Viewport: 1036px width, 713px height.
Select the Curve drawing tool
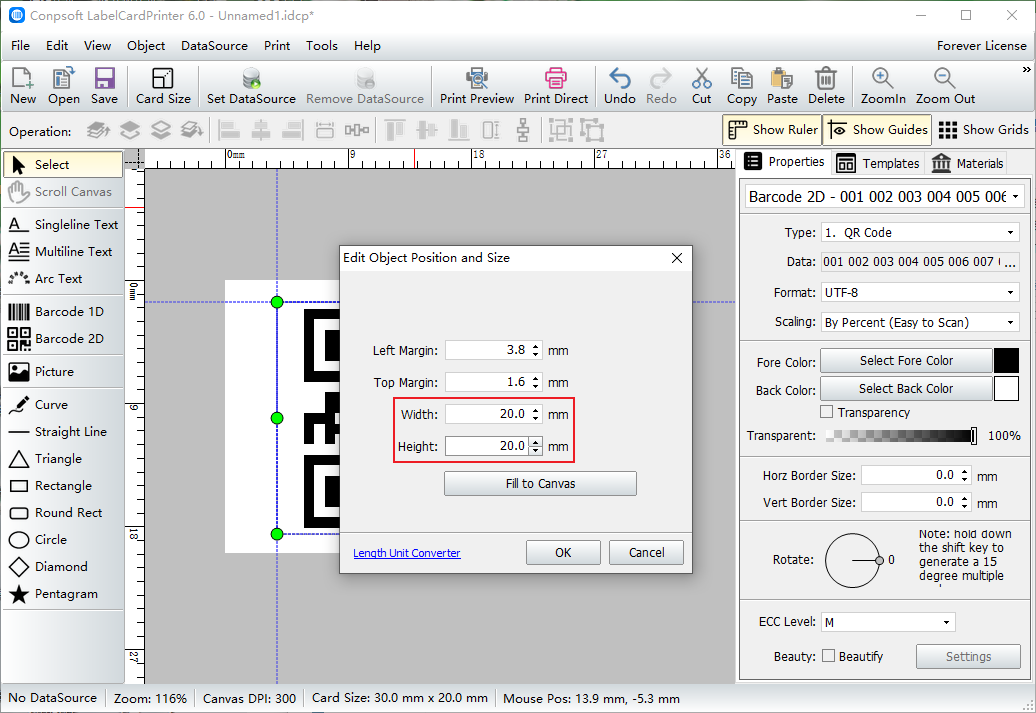point(63,404)
